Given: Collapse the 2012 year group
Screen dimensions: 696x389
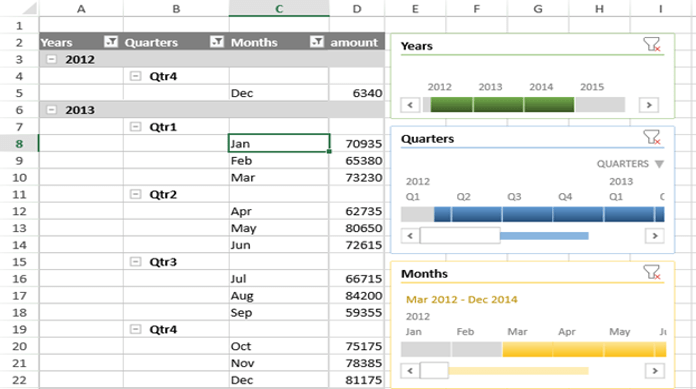Looking at the screenshot, I should (x=51, y=59).
